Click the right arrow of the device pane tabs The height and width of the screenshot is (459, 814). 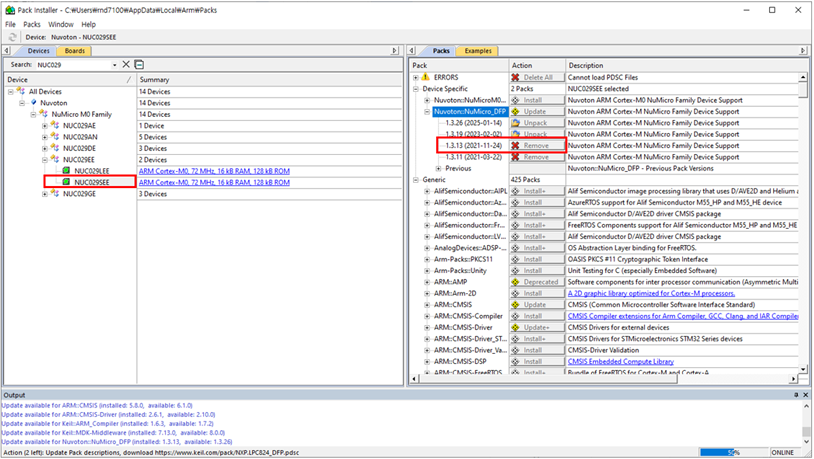pyautogui.click(x=395, y=51)
